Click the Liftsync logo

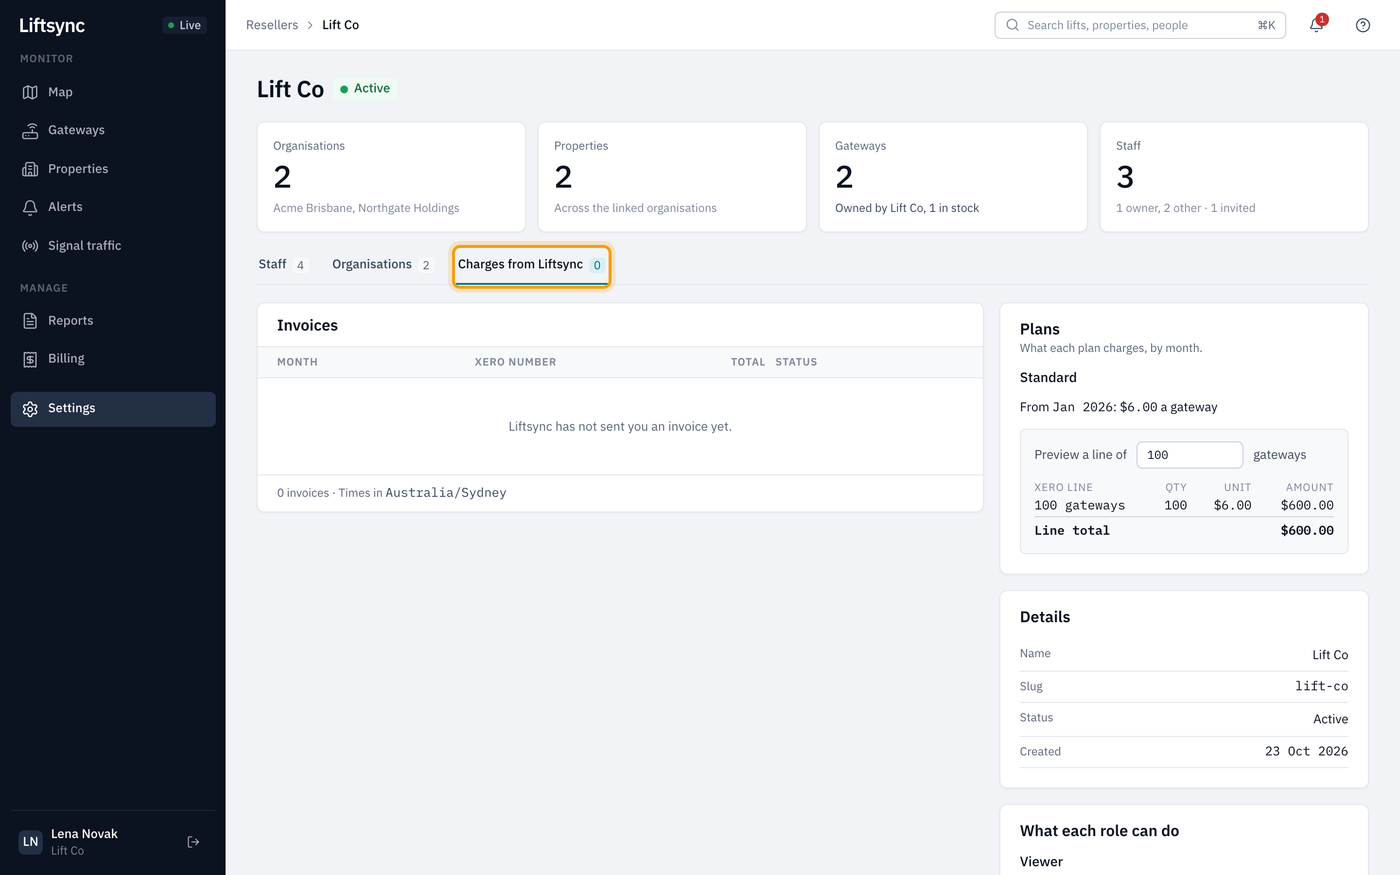52,26
